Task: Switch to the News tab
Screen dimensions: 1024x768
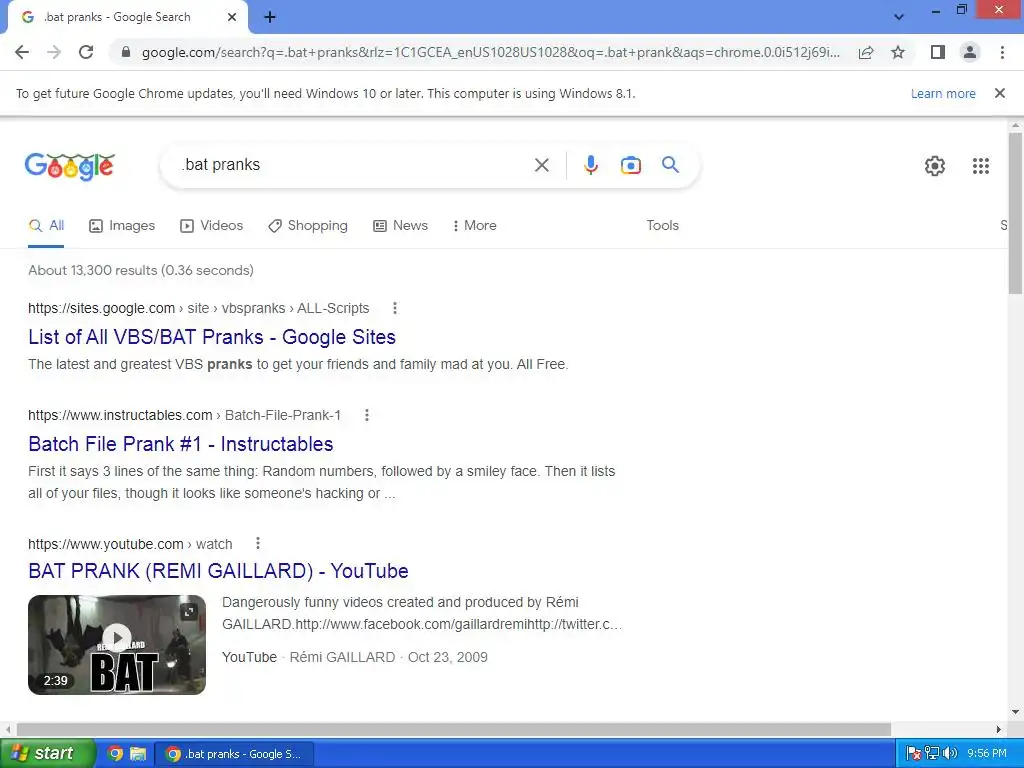Action: [401, 226]
